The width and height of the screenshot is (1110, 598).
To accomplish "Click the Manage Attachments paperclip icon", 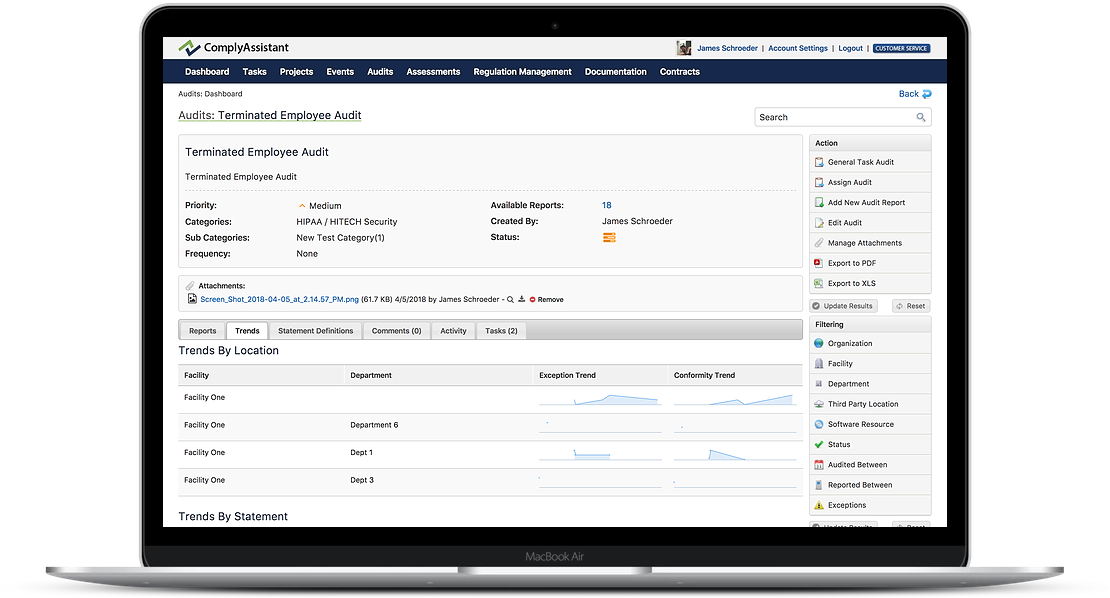I will pos(819,243).
